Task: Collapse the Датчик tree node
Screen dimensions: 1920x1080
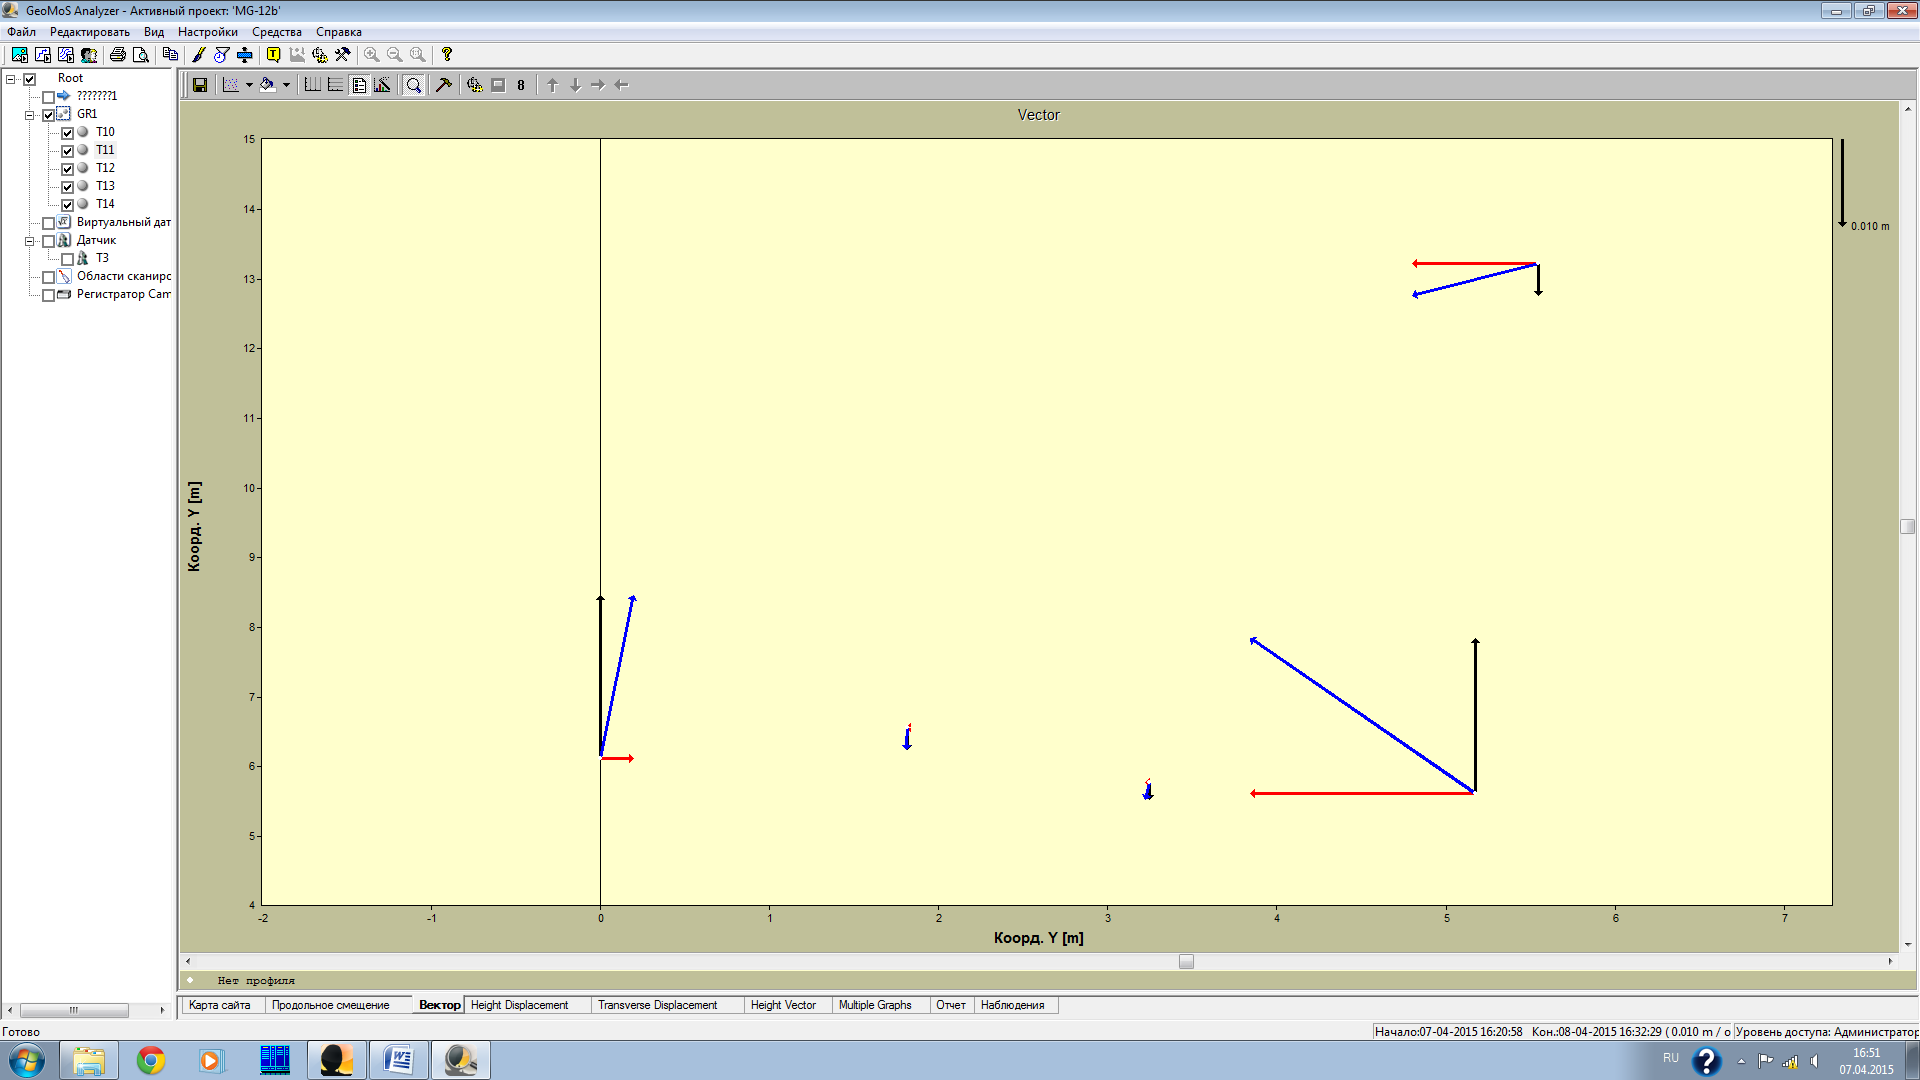Action: [x=29, y=241]
